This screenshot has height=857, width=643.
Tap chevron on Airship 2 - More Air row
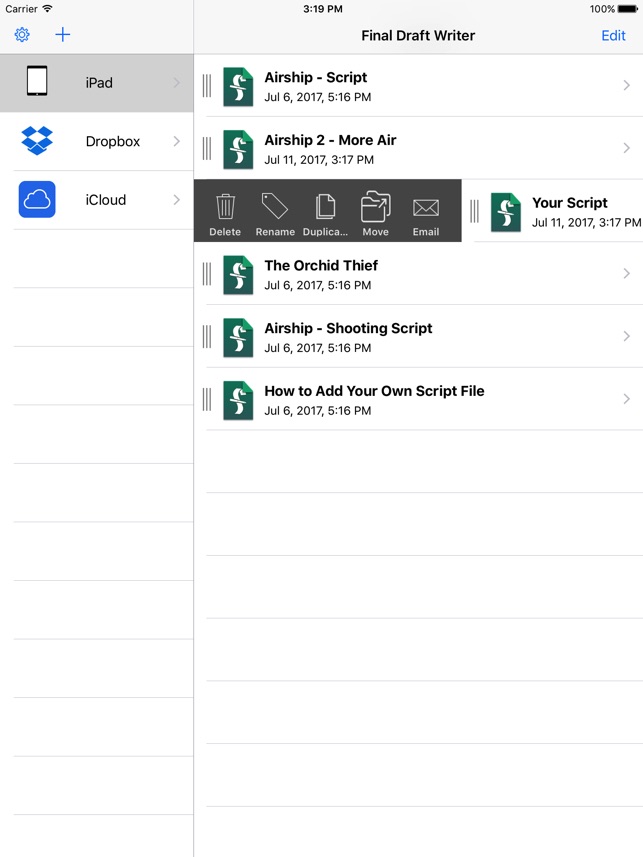(627, 148)
